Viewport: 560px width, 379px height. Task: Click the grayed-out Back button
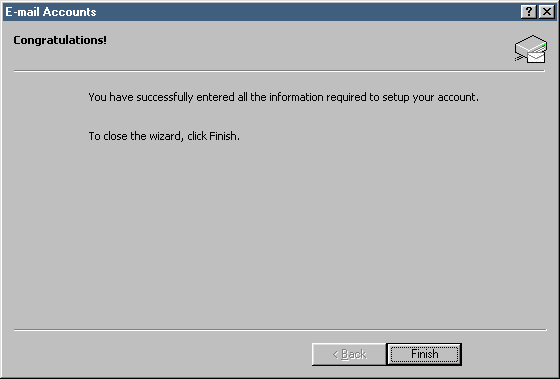click(349, 354)
